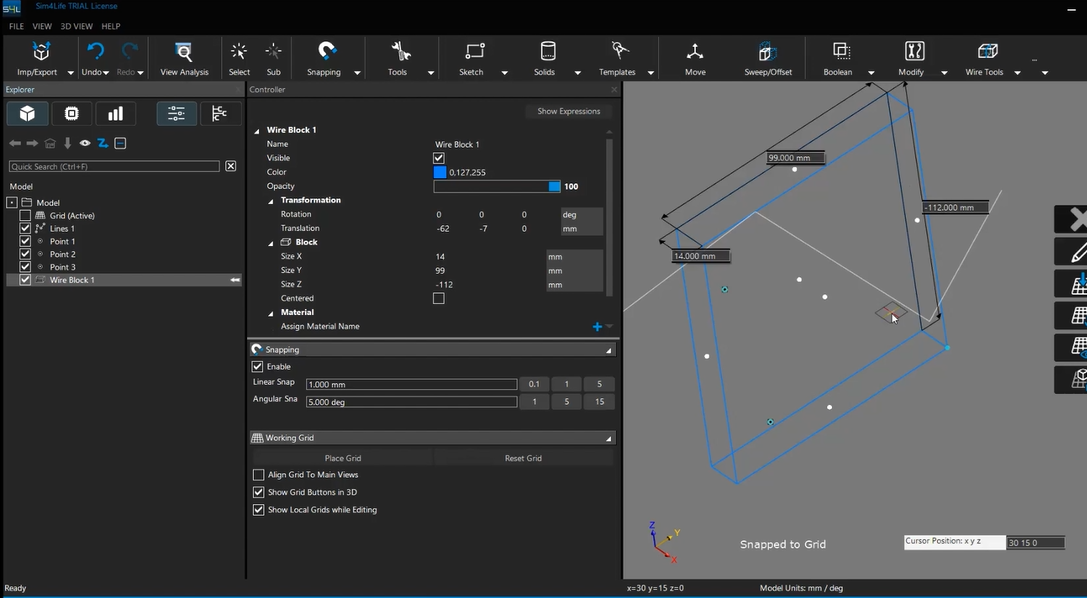Click the Sweep/Offset tool icon
Image resolution: width=1087 pixels, height=598 pixels.
click(768, 52)
